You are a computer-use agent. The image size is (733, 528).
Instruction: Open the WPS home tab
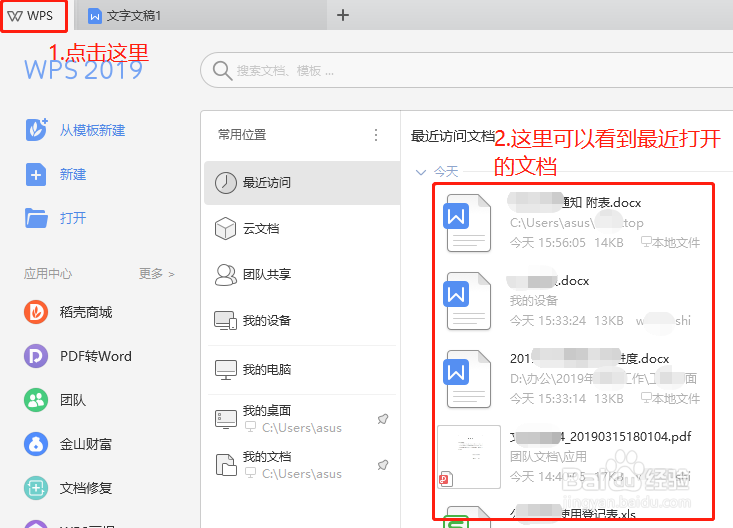coord(34,16)
